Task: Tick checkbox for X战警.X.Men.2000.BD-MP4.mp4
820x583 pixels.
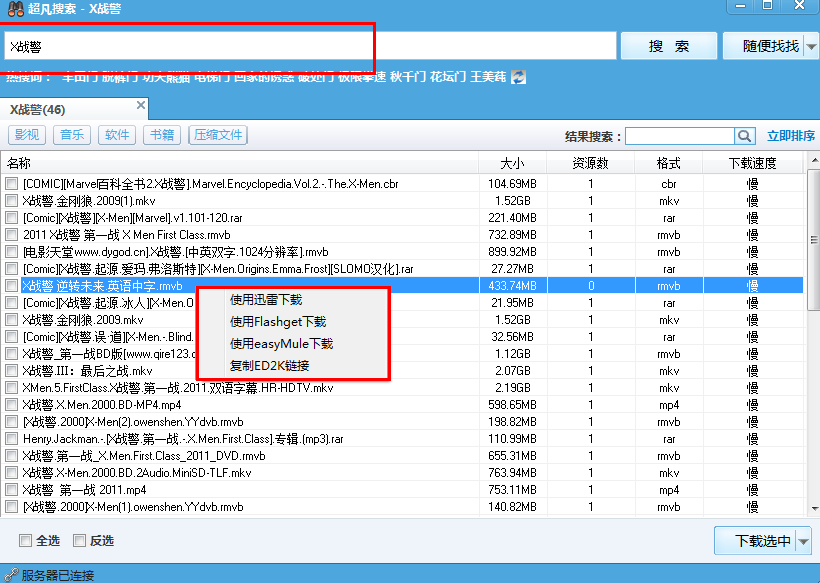Action: point(12,405)
